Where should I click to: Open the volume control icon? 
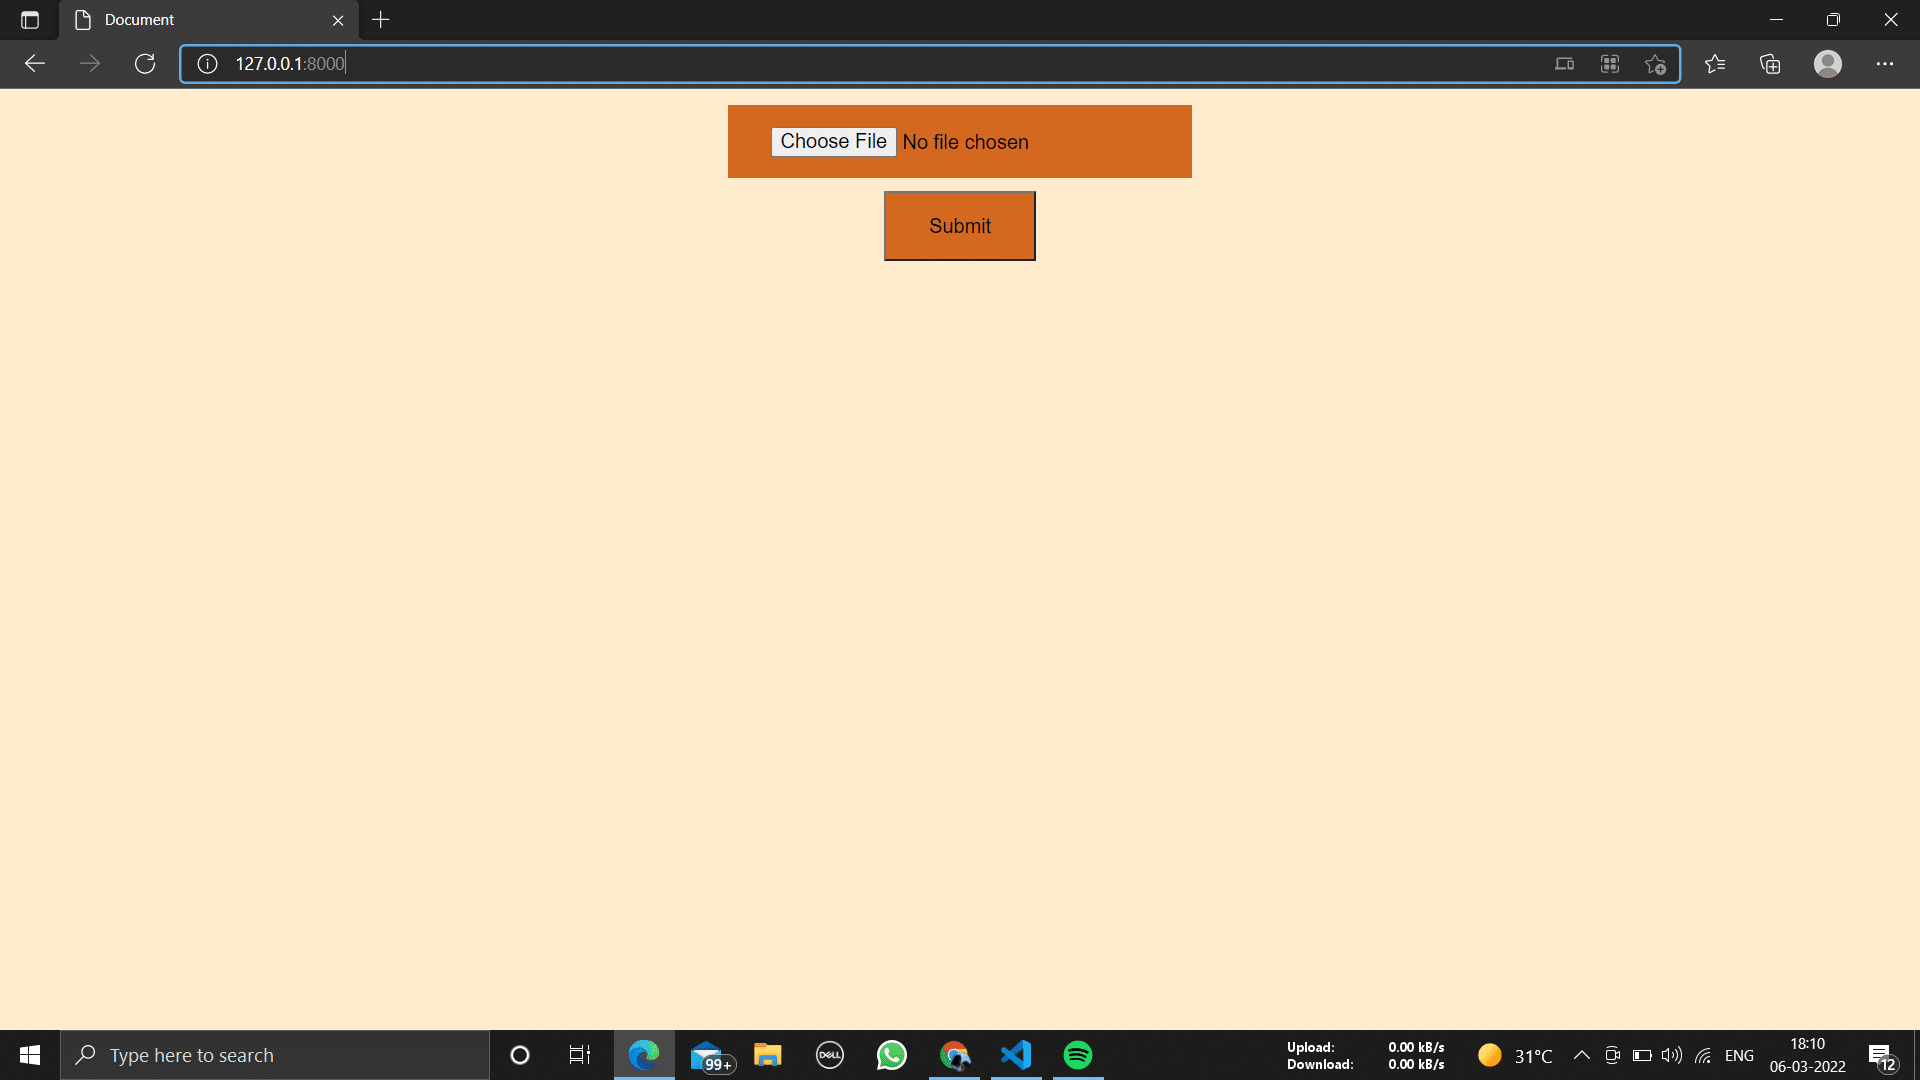[1671, 1055]
